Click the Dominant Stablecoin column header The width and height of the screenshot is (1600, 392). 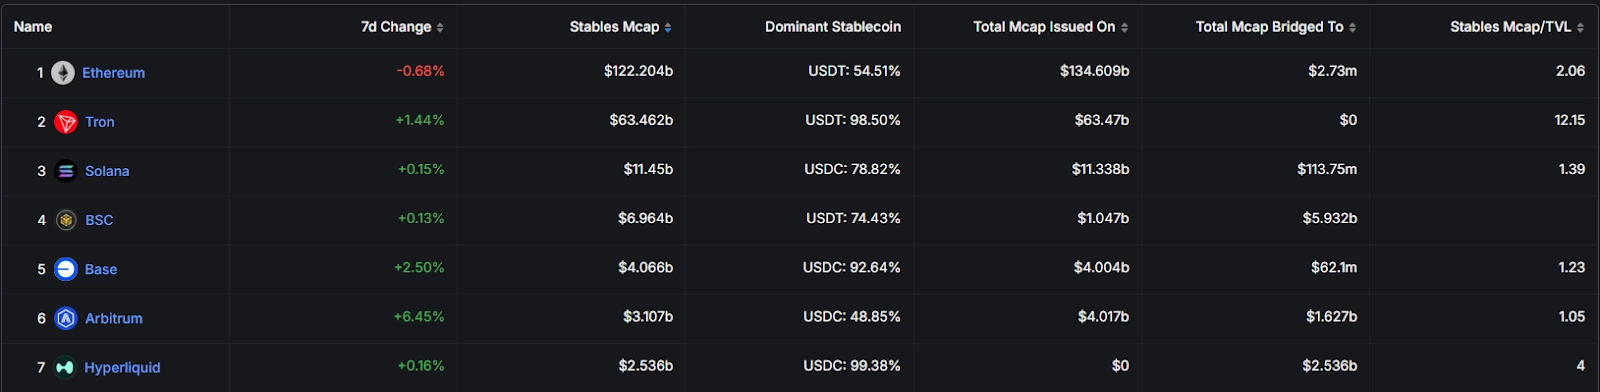pos(833,27)
